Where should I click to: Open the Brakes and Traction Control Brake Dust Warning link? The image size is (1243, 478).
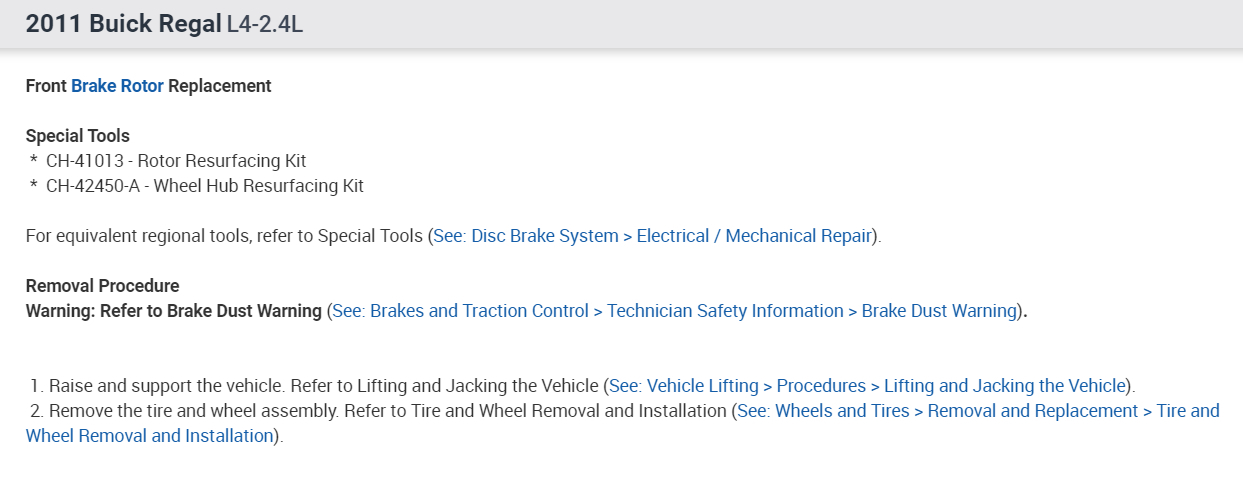(x=674, y=311)
